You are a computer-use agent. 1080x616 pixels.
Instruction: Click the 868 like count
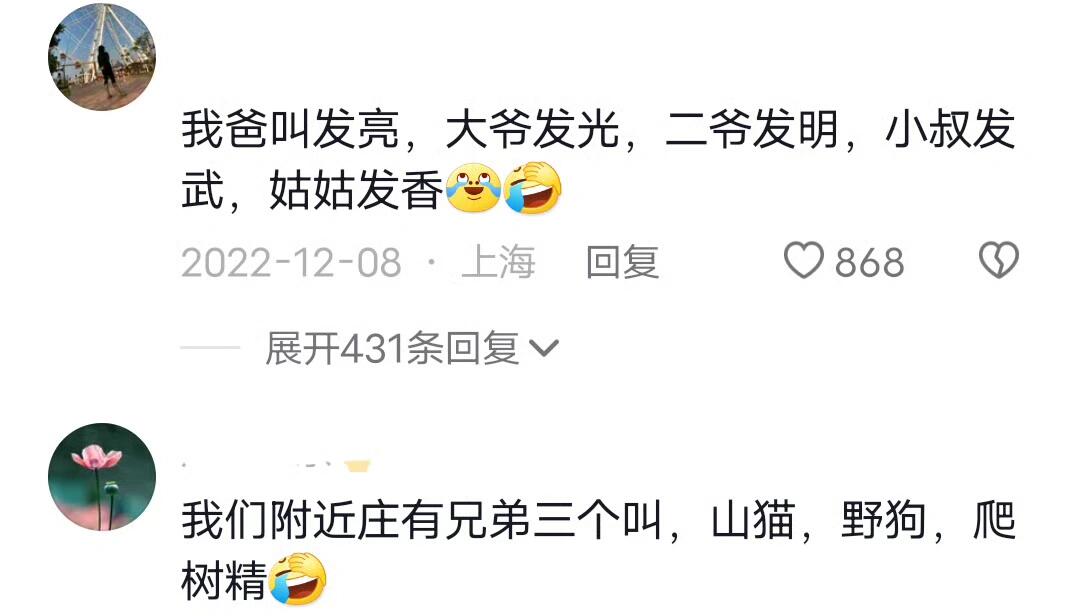[869, 263]
